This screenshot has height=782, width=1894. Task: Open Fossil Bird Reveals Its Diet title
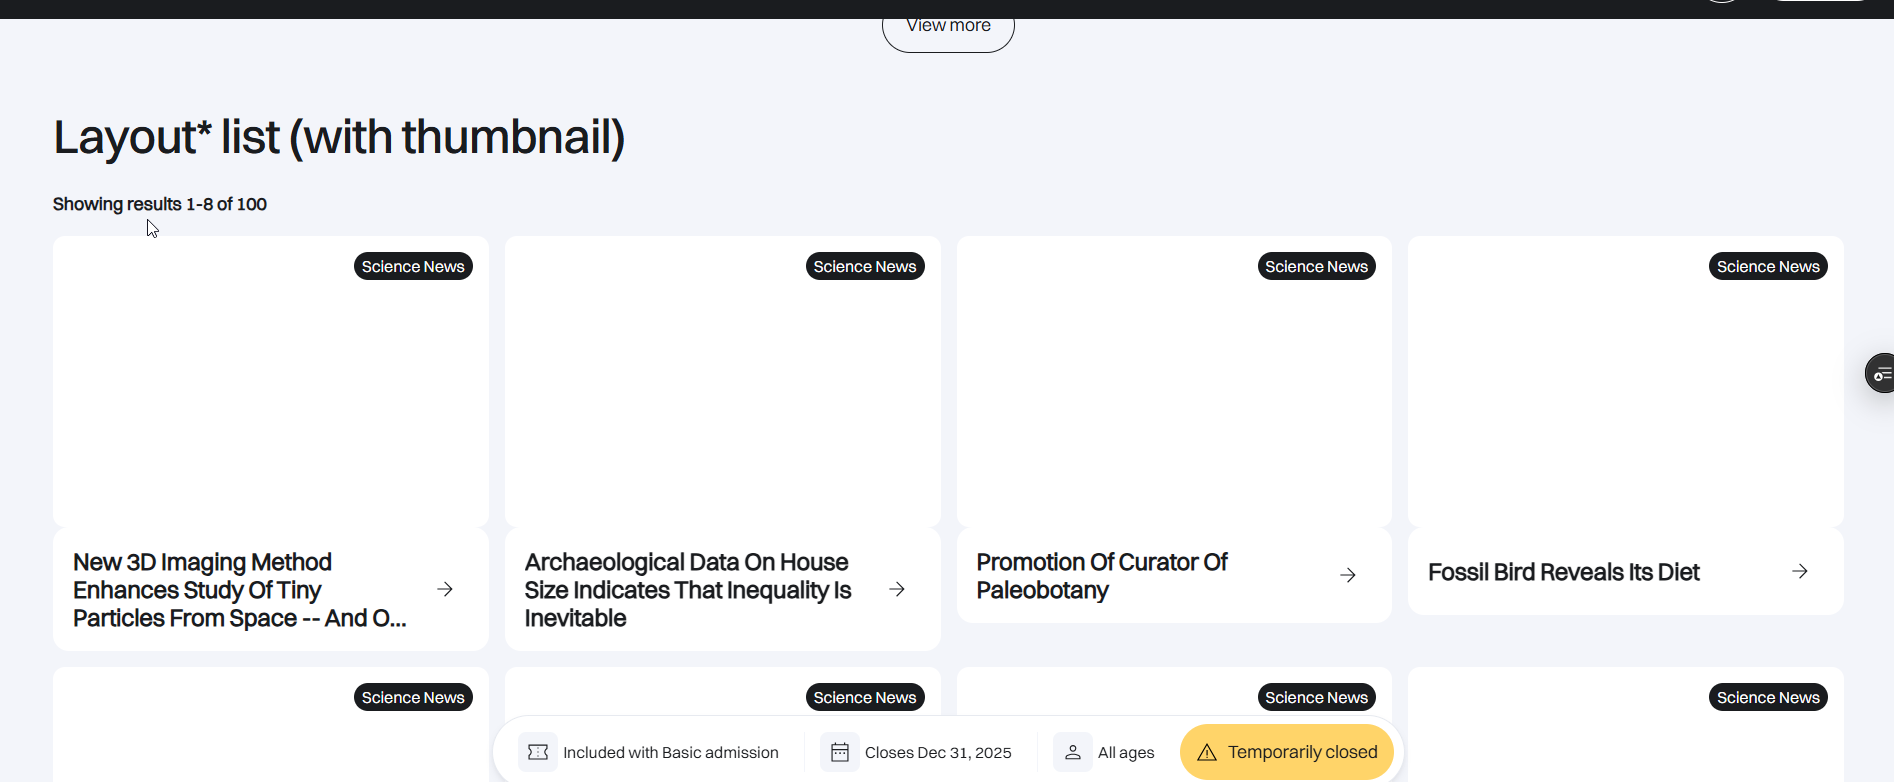[x=1563, y=572]
